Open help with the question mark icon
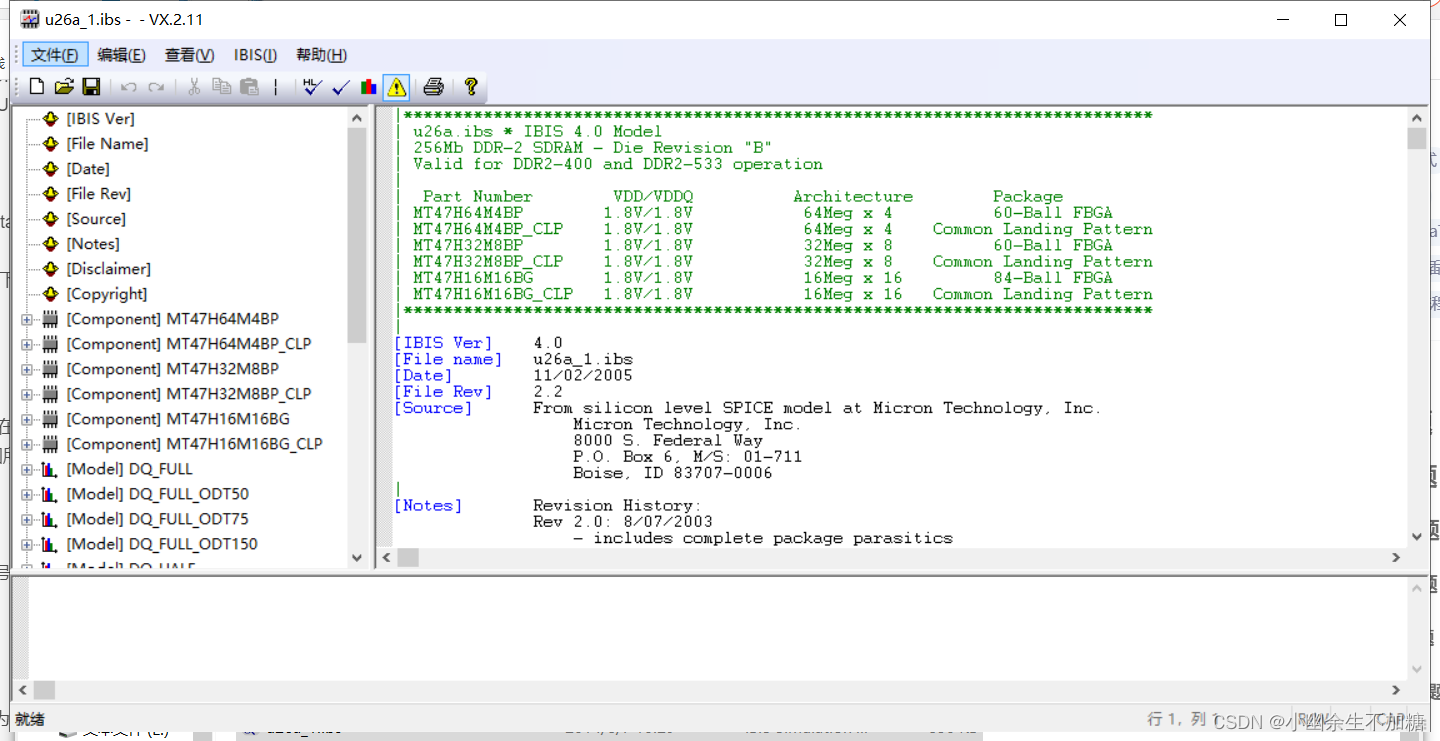 click(x=470, y=87)
